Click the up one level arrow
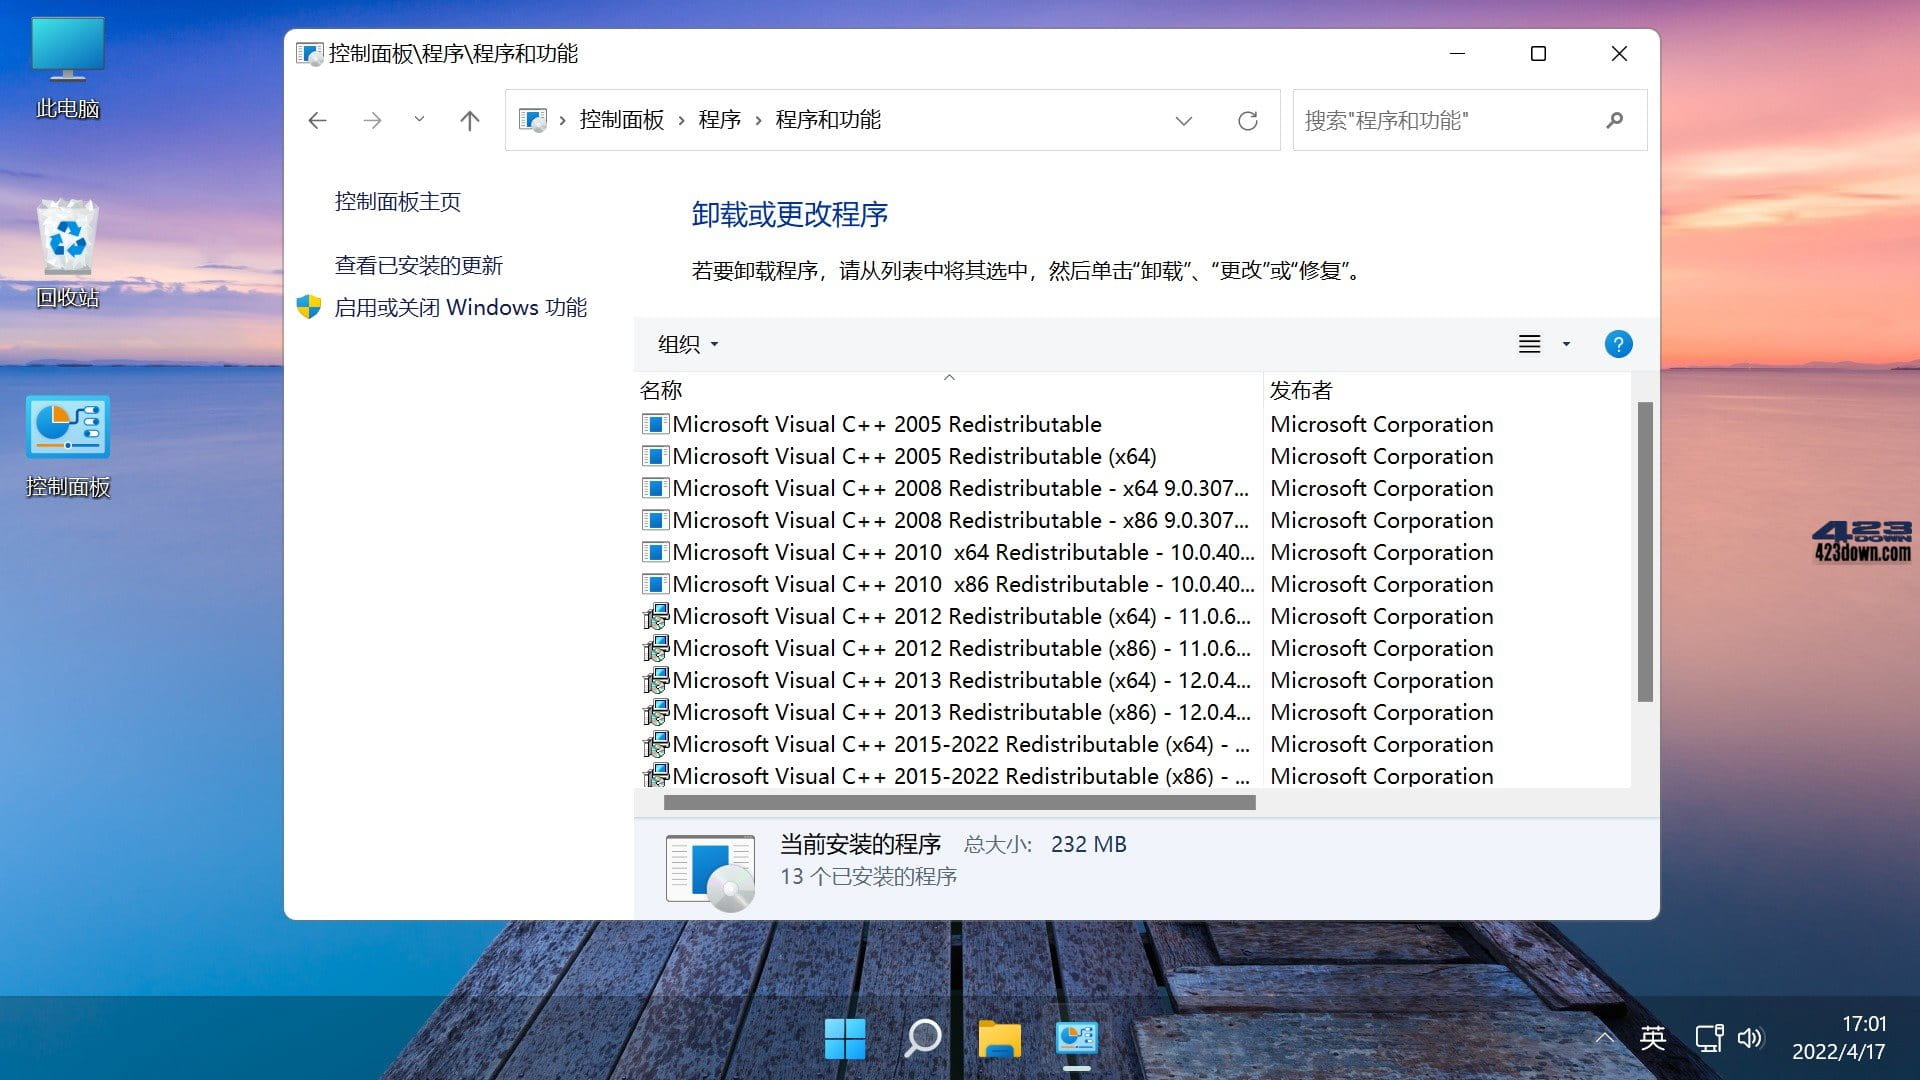The height and width of the screenshot is (1080, 1920). pyautogui.click(x=470, y=120)
